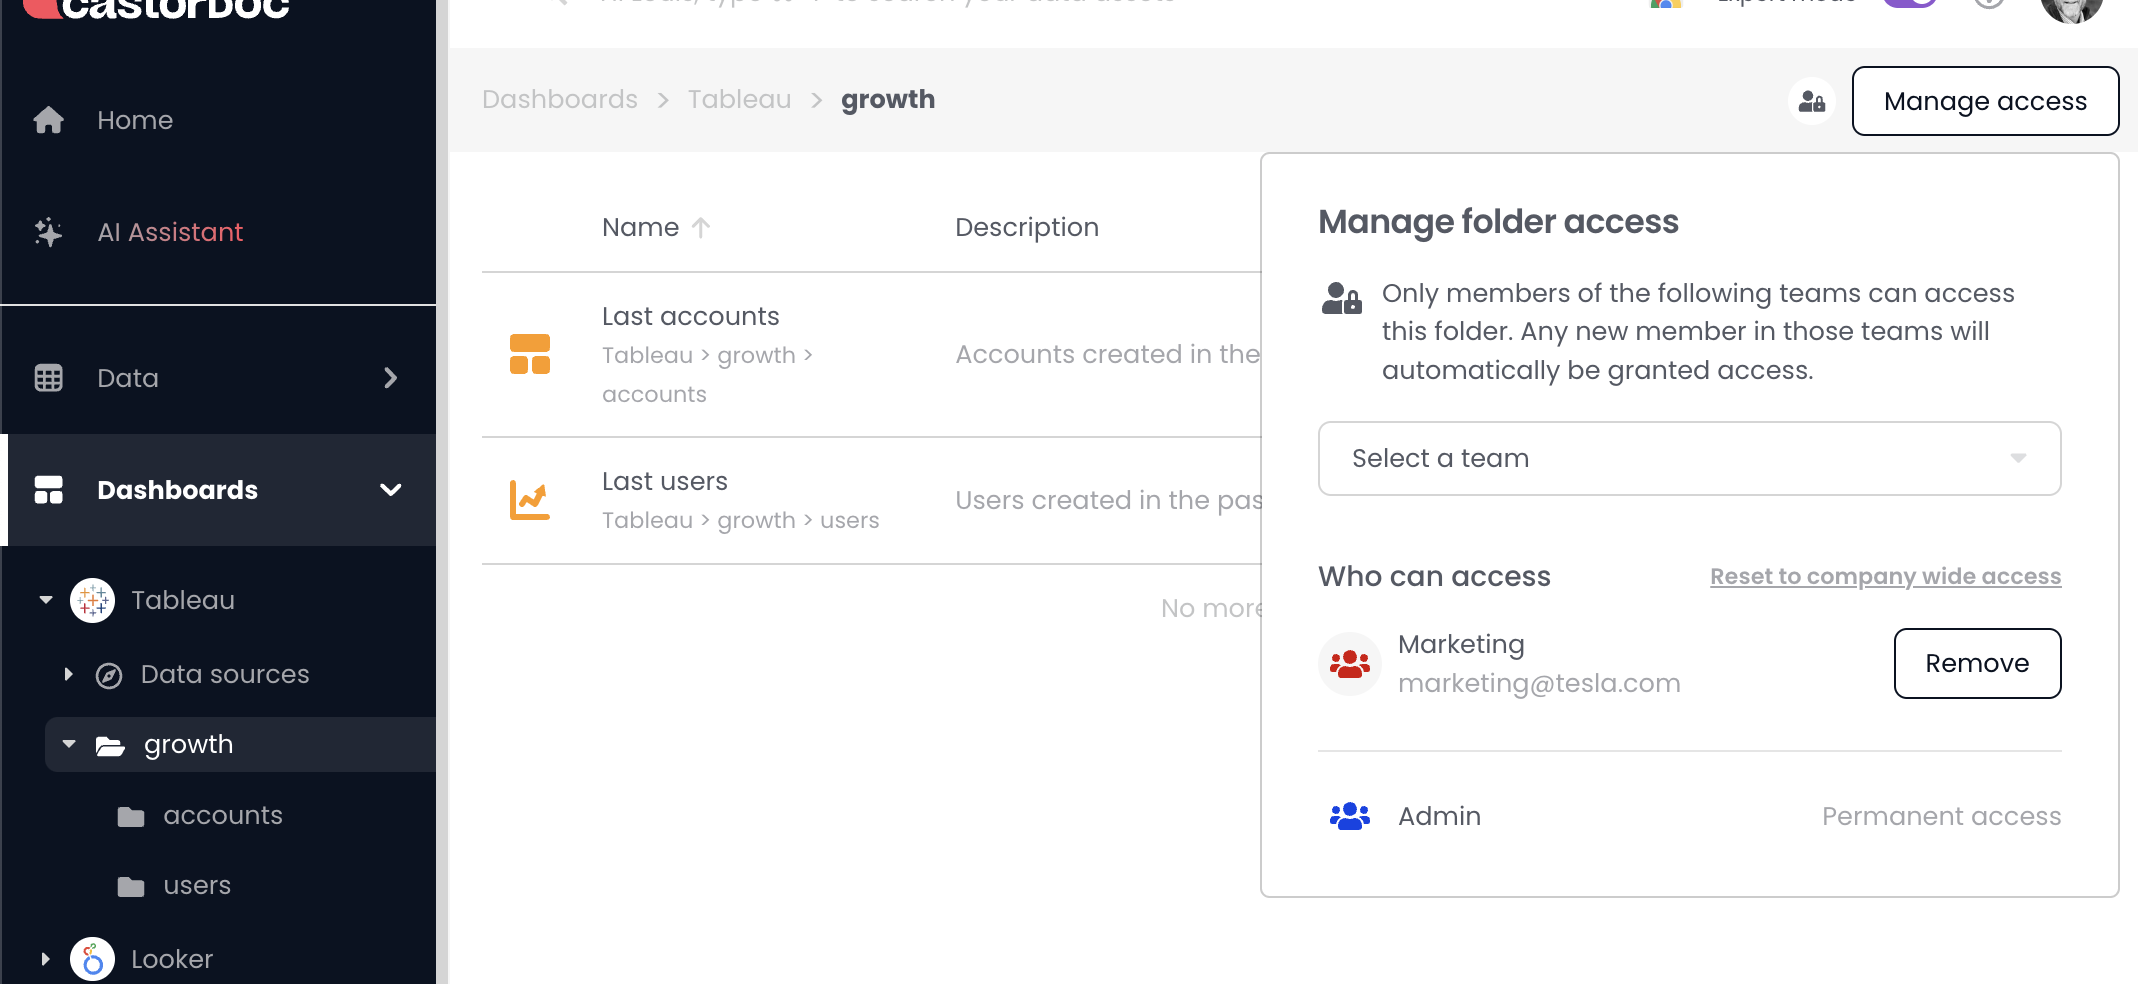This screenshot has height=984, width=2138.
Task: Click the user-lock icon beside Manage access
Action: coord(1811,101)
